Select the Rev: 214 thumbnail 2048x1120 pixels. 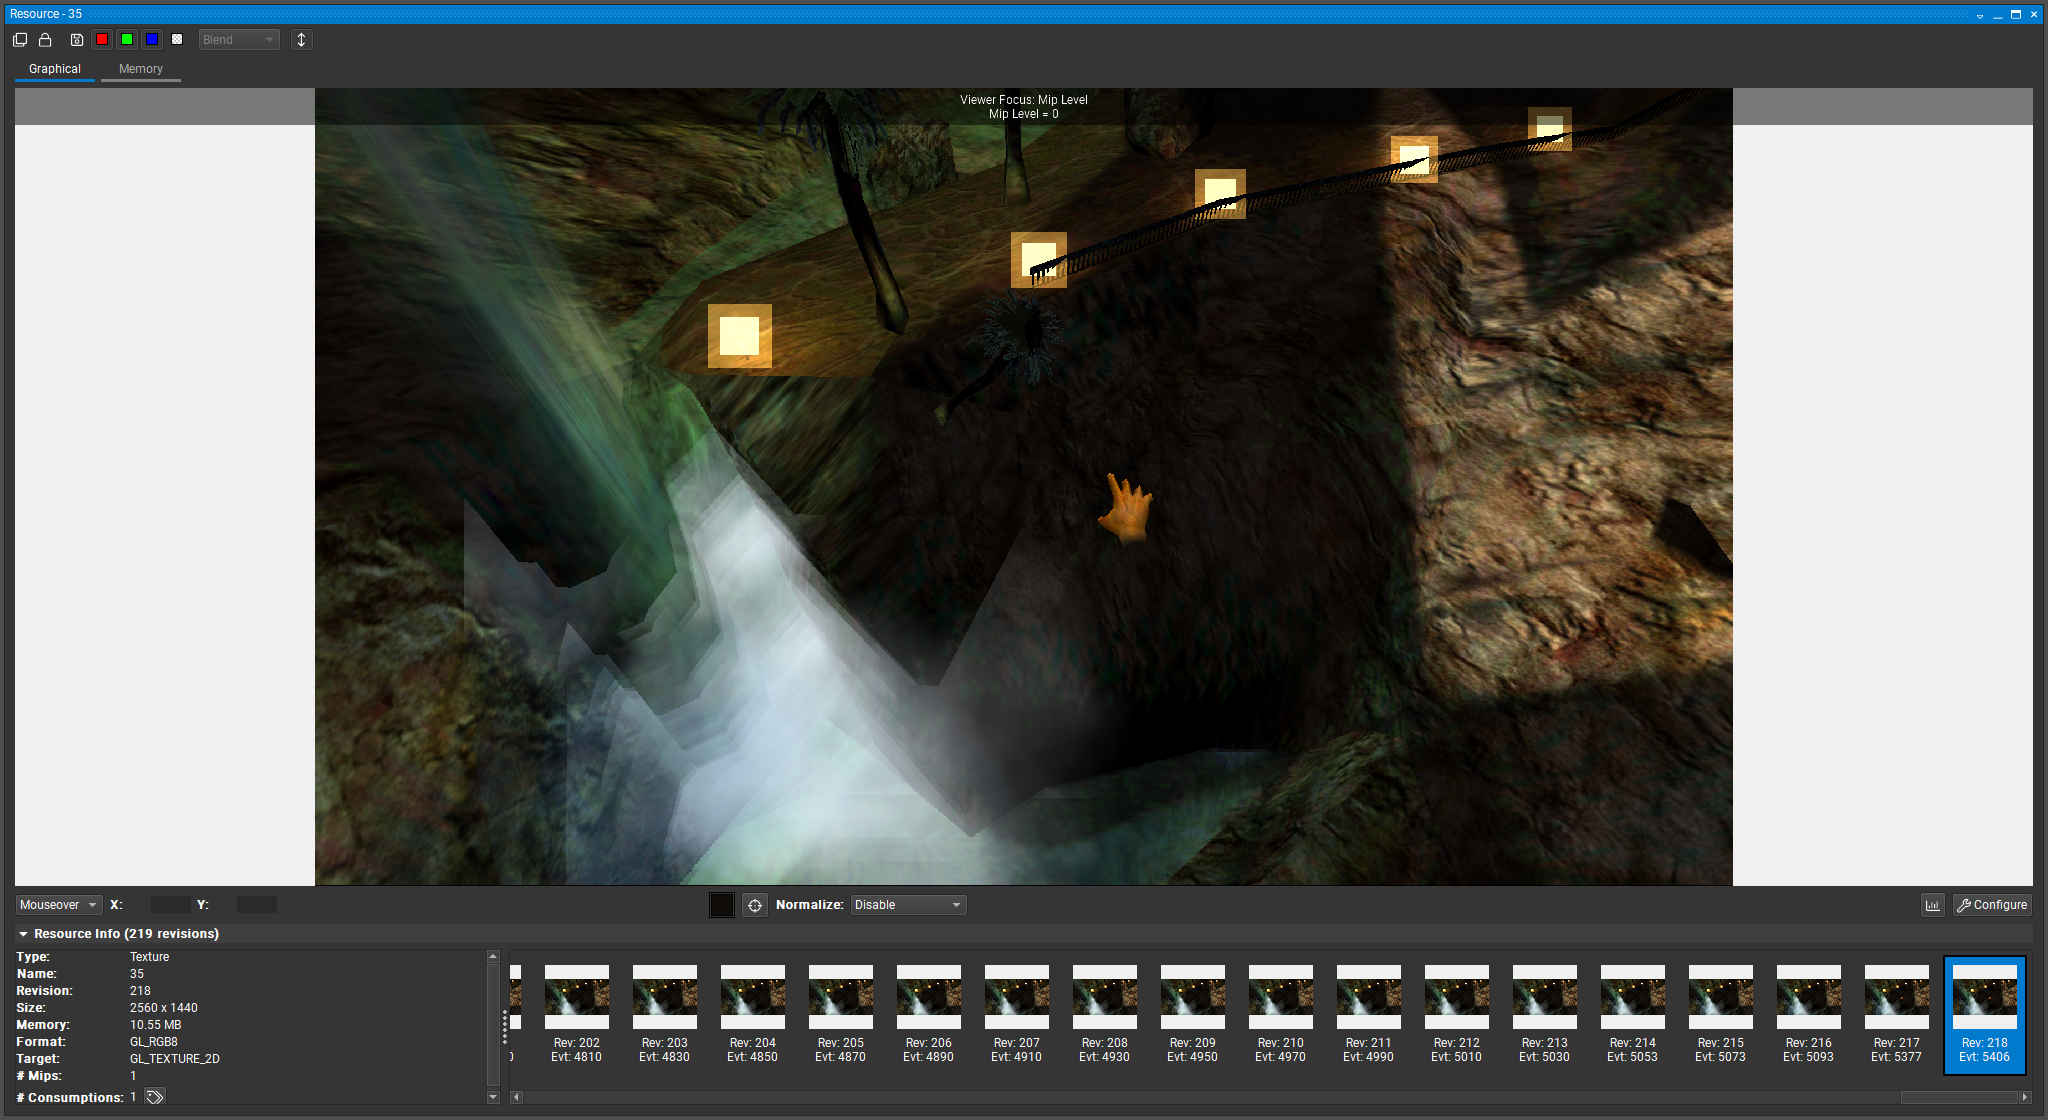tap(1633, 1013)
